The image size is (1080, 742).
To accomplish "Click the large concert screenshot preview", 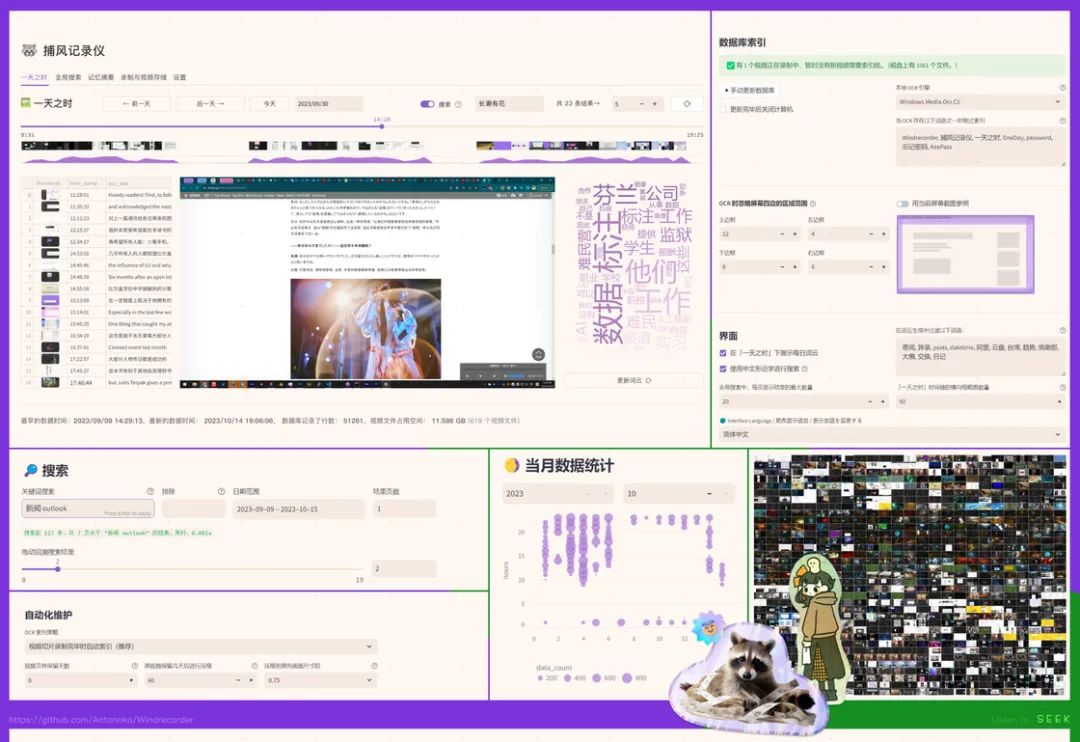I will 367,283.
